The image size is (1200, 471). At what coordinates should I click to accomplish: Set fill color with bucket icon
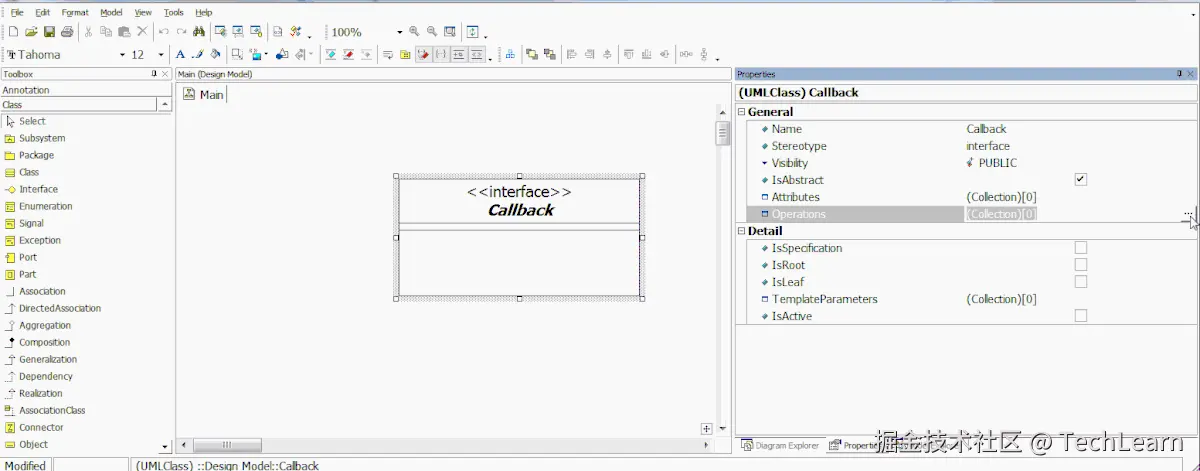pos(215,54)
